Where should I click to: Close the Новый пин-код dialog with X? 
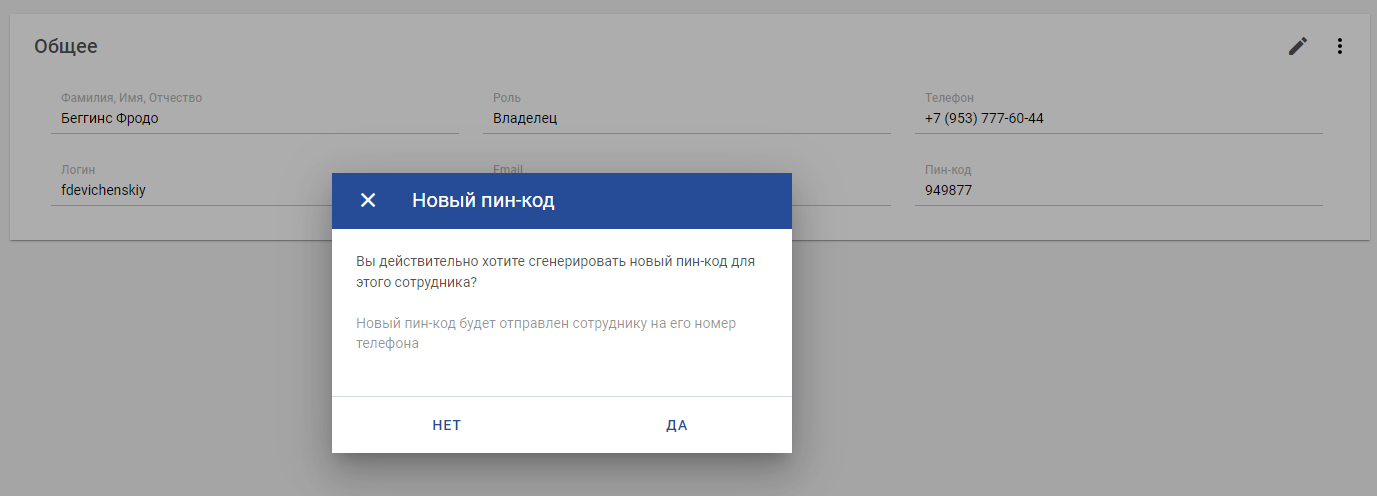[x=368, y=200]
